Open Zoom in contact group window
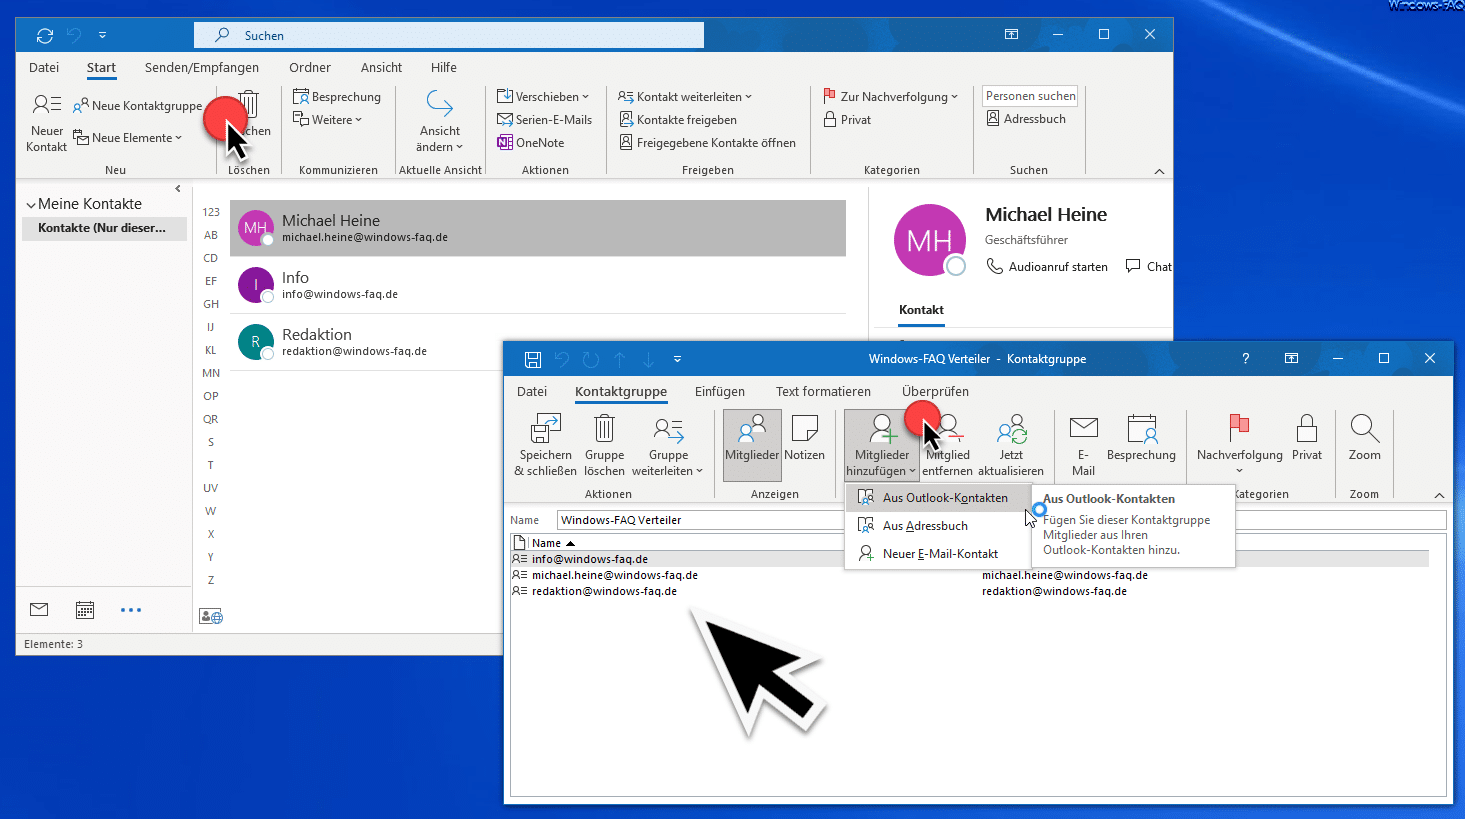This screenshot has width=1465, height=819. click(1365, 438)
